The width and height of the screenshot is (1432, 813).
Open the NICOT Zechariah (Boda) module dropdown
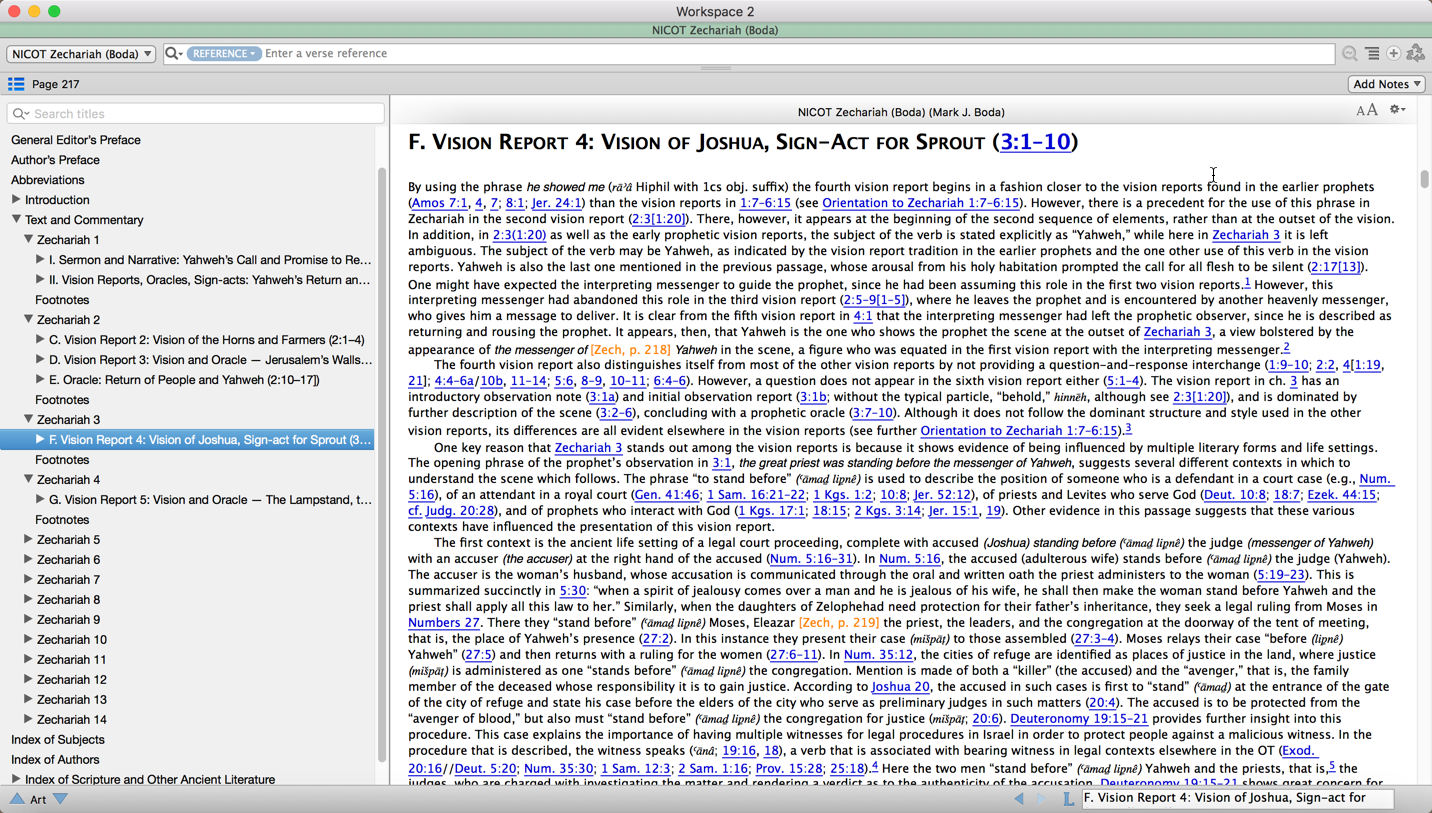point(81,54)
